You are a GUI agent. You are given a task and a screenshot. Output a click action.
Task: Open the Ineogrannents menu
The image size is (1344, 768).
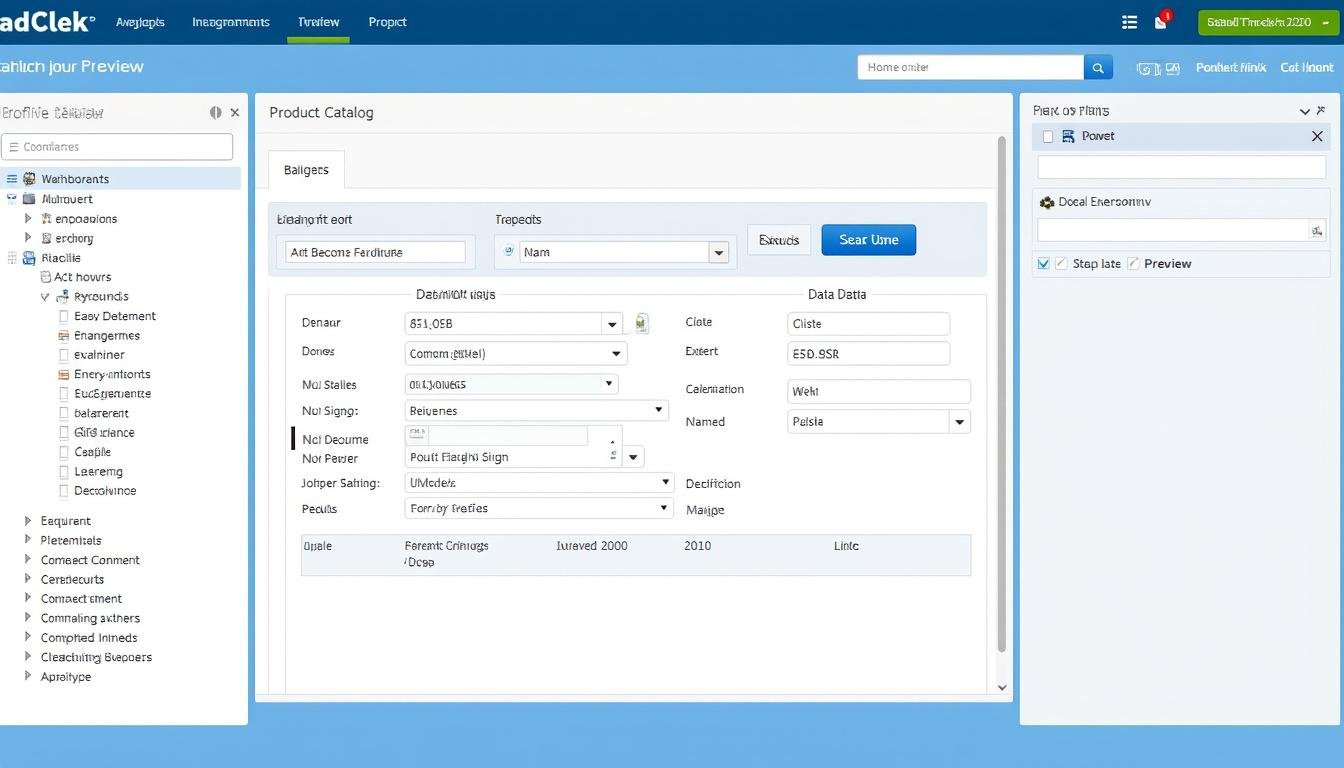(230, 22)
